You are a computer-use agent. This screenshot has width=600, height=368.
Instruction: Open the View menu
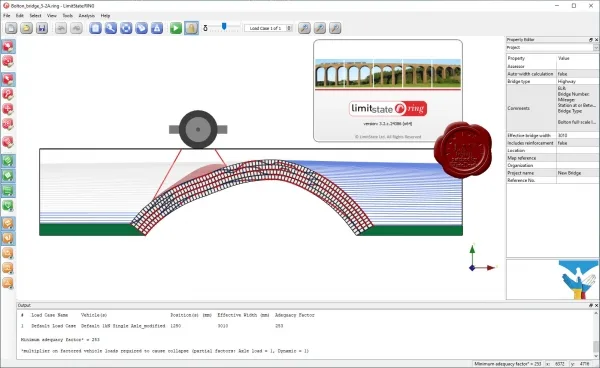(x=52, y=16)
